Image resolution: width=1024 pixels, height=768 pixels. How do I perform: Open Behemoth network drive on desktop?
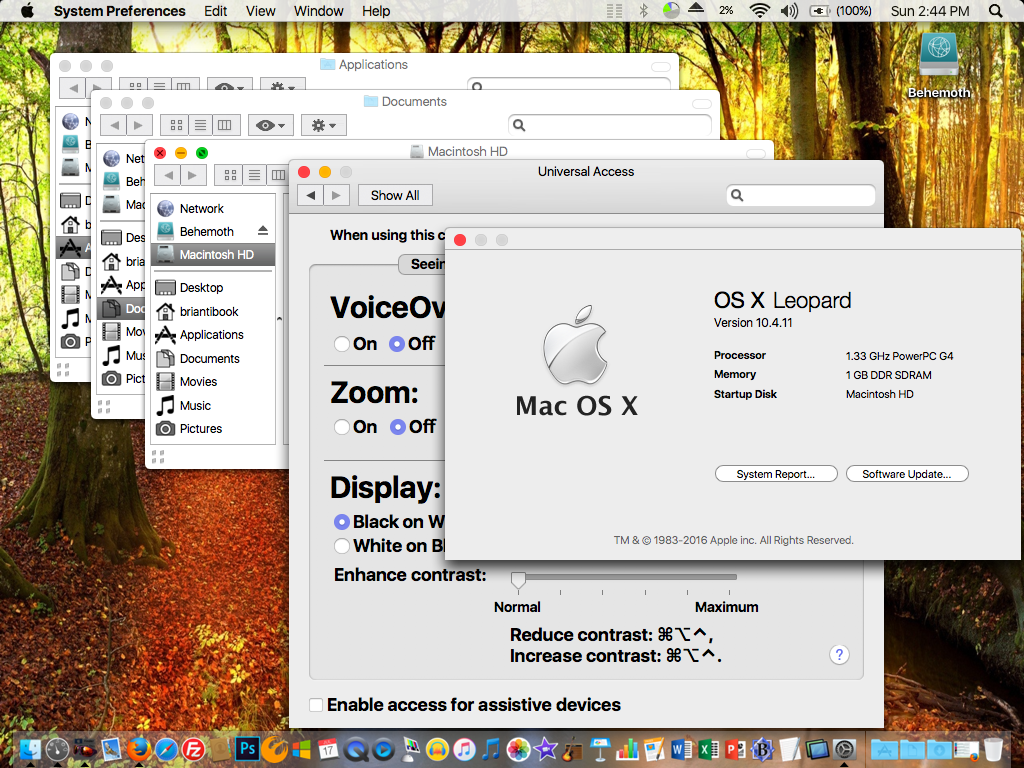pyautogui.click(x=938, y=65)
